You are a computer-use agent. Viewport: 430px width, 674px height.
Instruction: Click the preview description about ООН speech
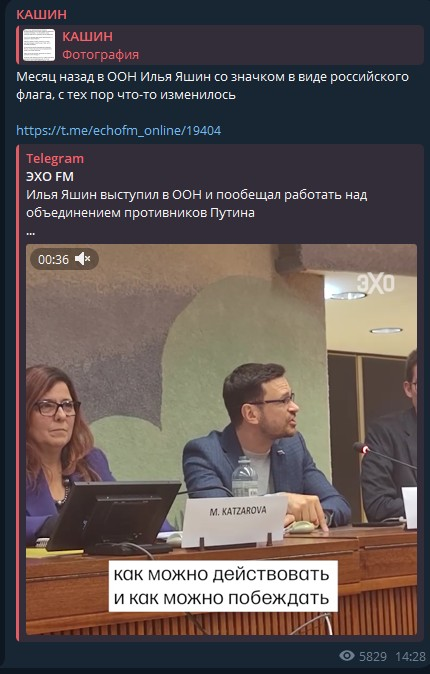[x=197, y=204]
